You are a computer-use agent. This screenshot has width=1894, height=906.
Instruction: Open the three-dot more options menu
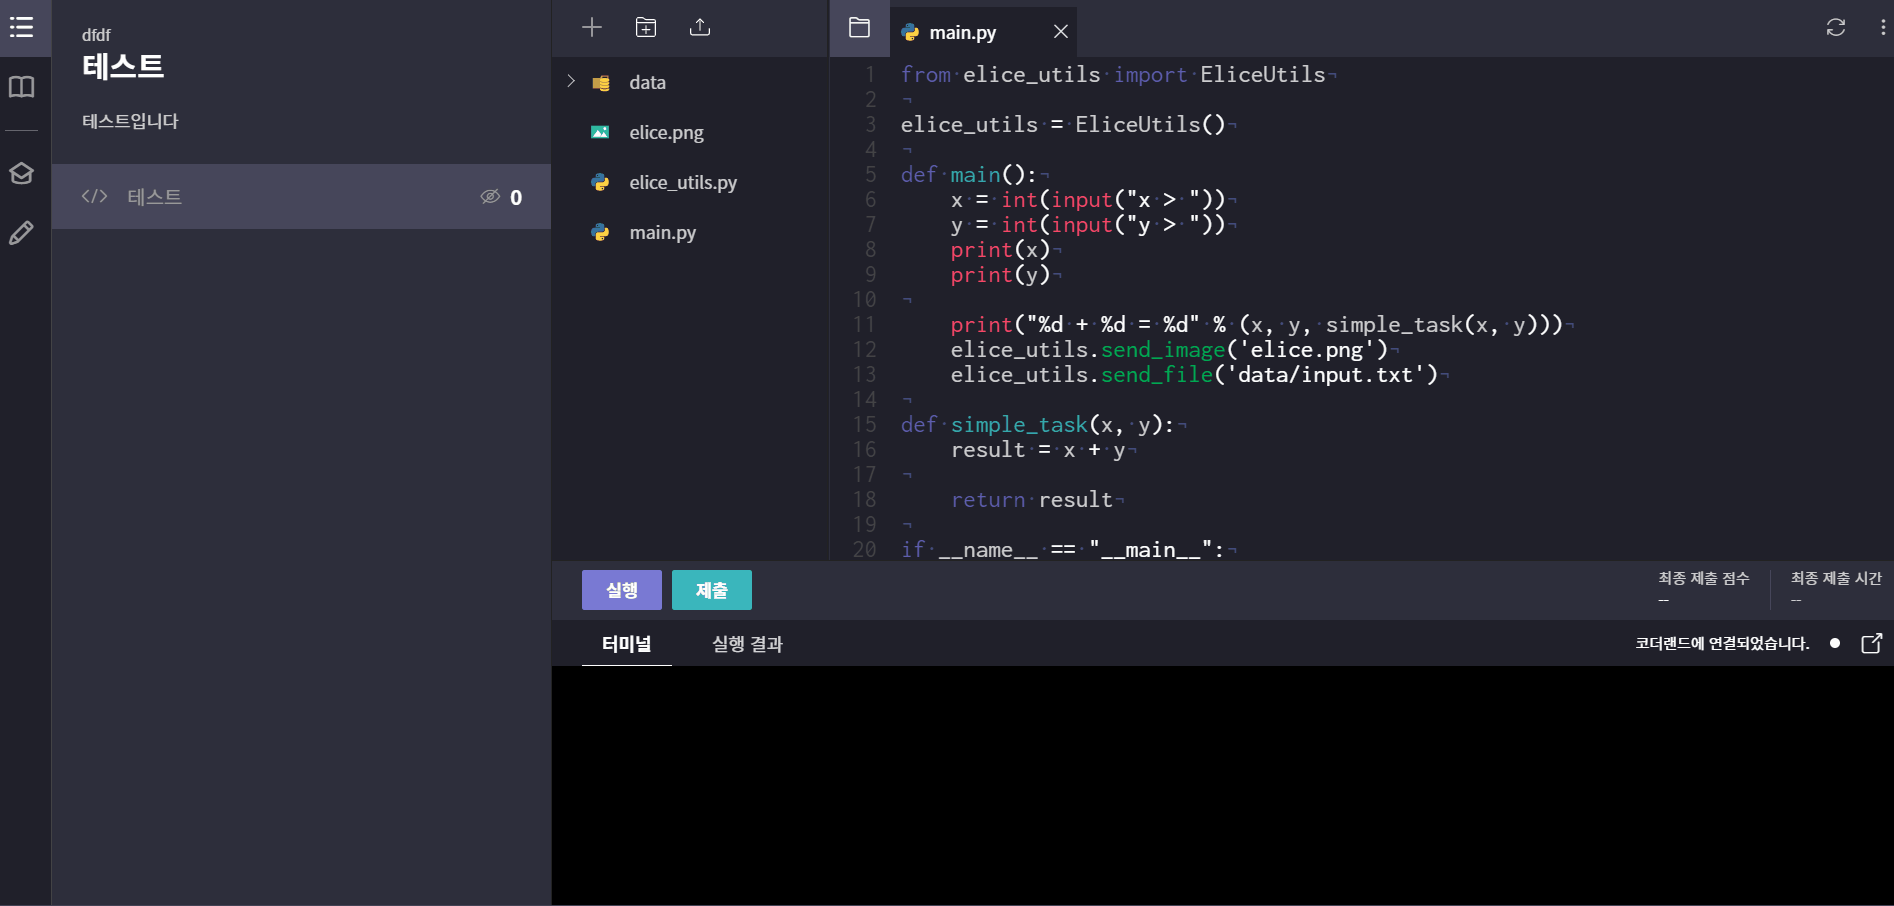1882,27
